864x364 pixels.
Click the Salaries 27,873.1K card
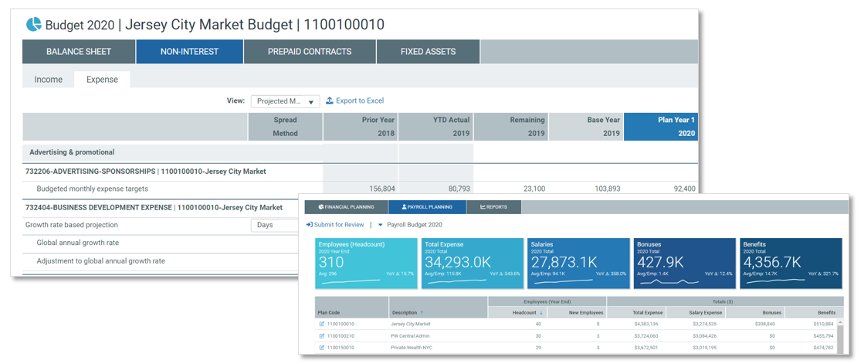[579, 263]
